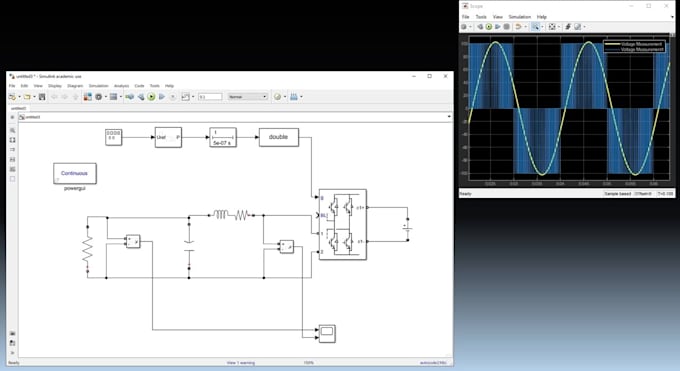Click Cursor Measurements icon in Scope
This screenshot has height=371, width=680.
pyautogui.click(x=578, y=26)
